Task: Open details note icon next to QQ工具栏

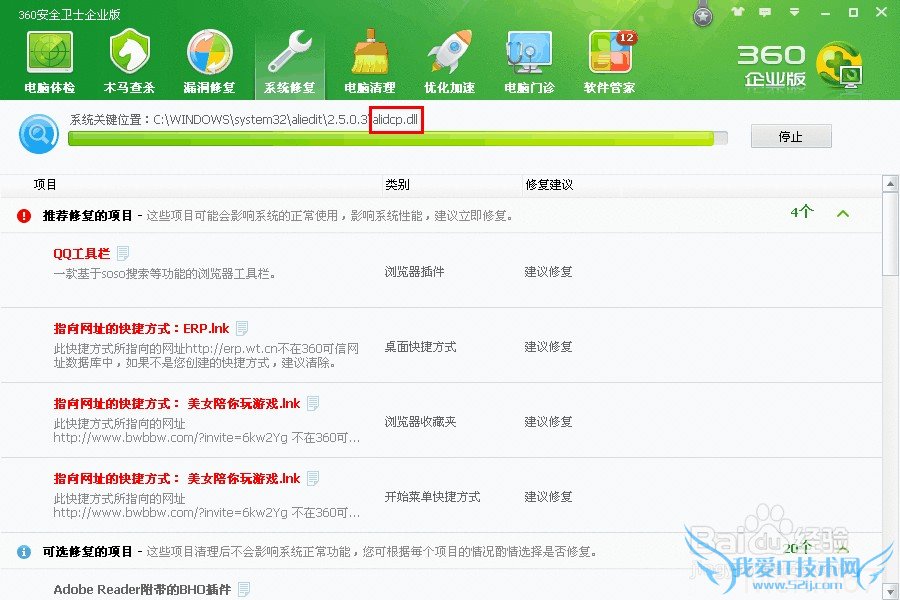Action: [x=123, y=253]
